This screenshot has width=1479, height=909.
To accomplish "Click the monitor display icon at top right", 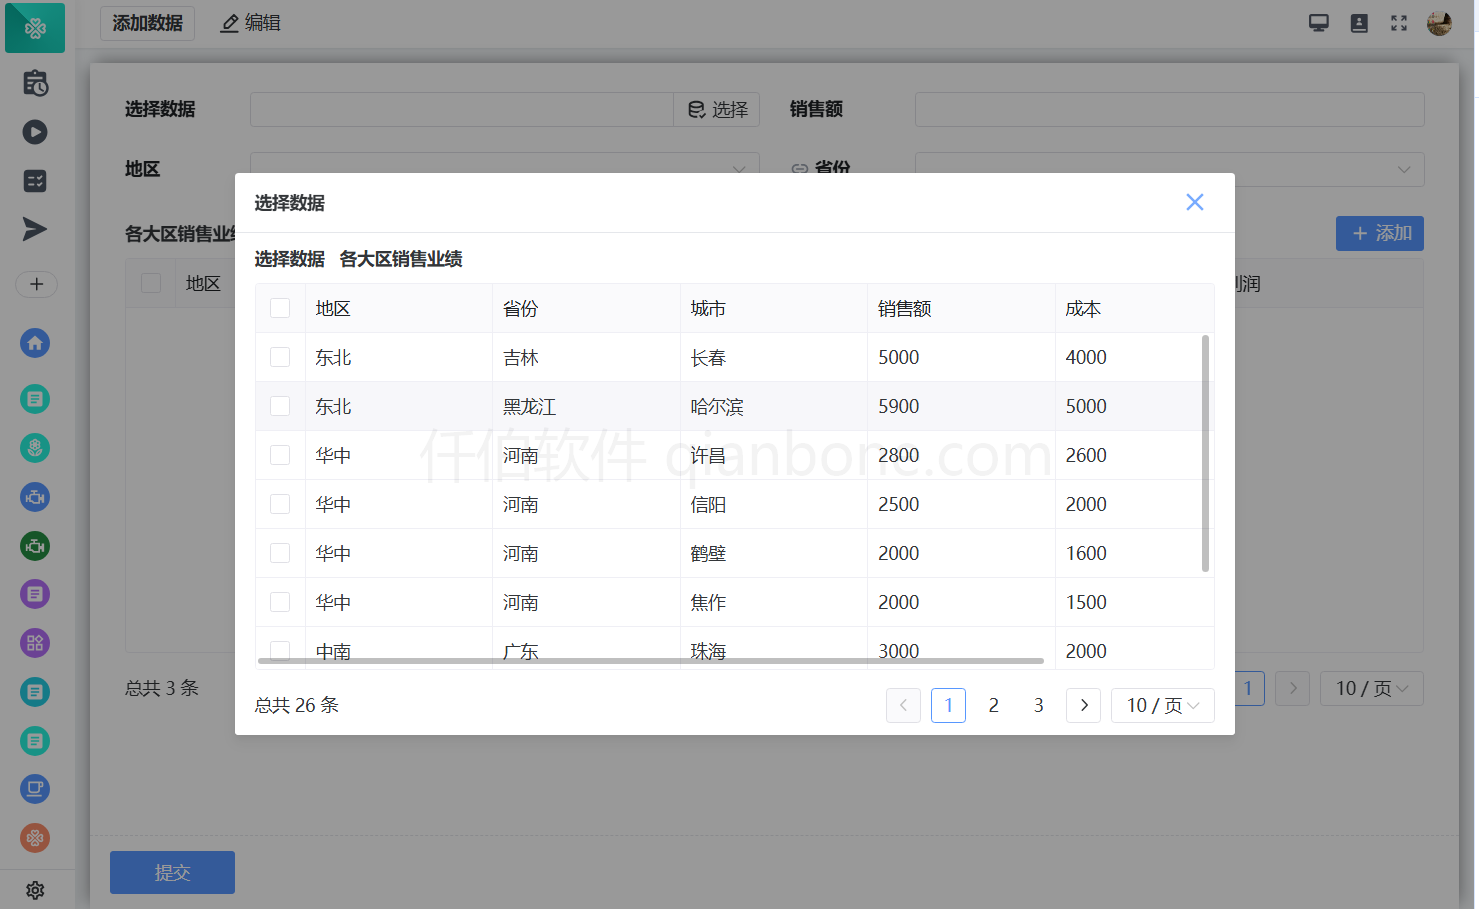I will 1318,21.
